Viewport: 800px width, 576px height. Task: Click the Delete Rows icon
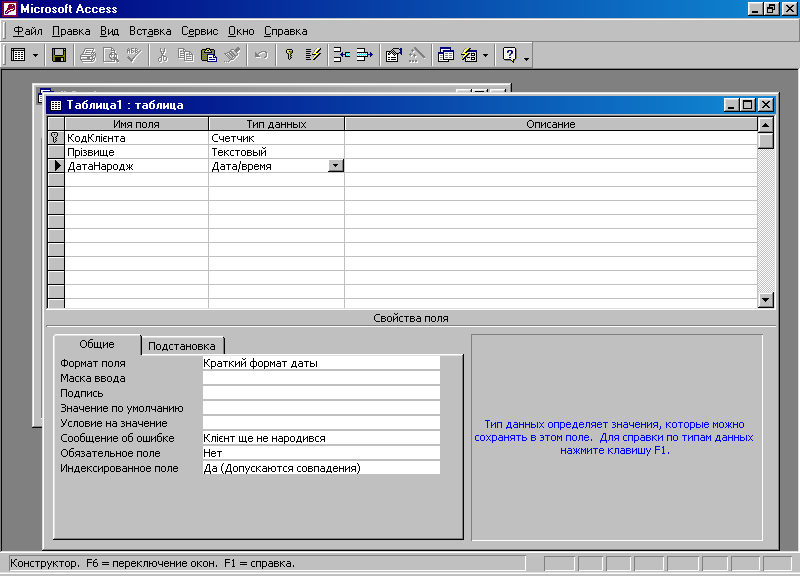click(x=364, y=55)
